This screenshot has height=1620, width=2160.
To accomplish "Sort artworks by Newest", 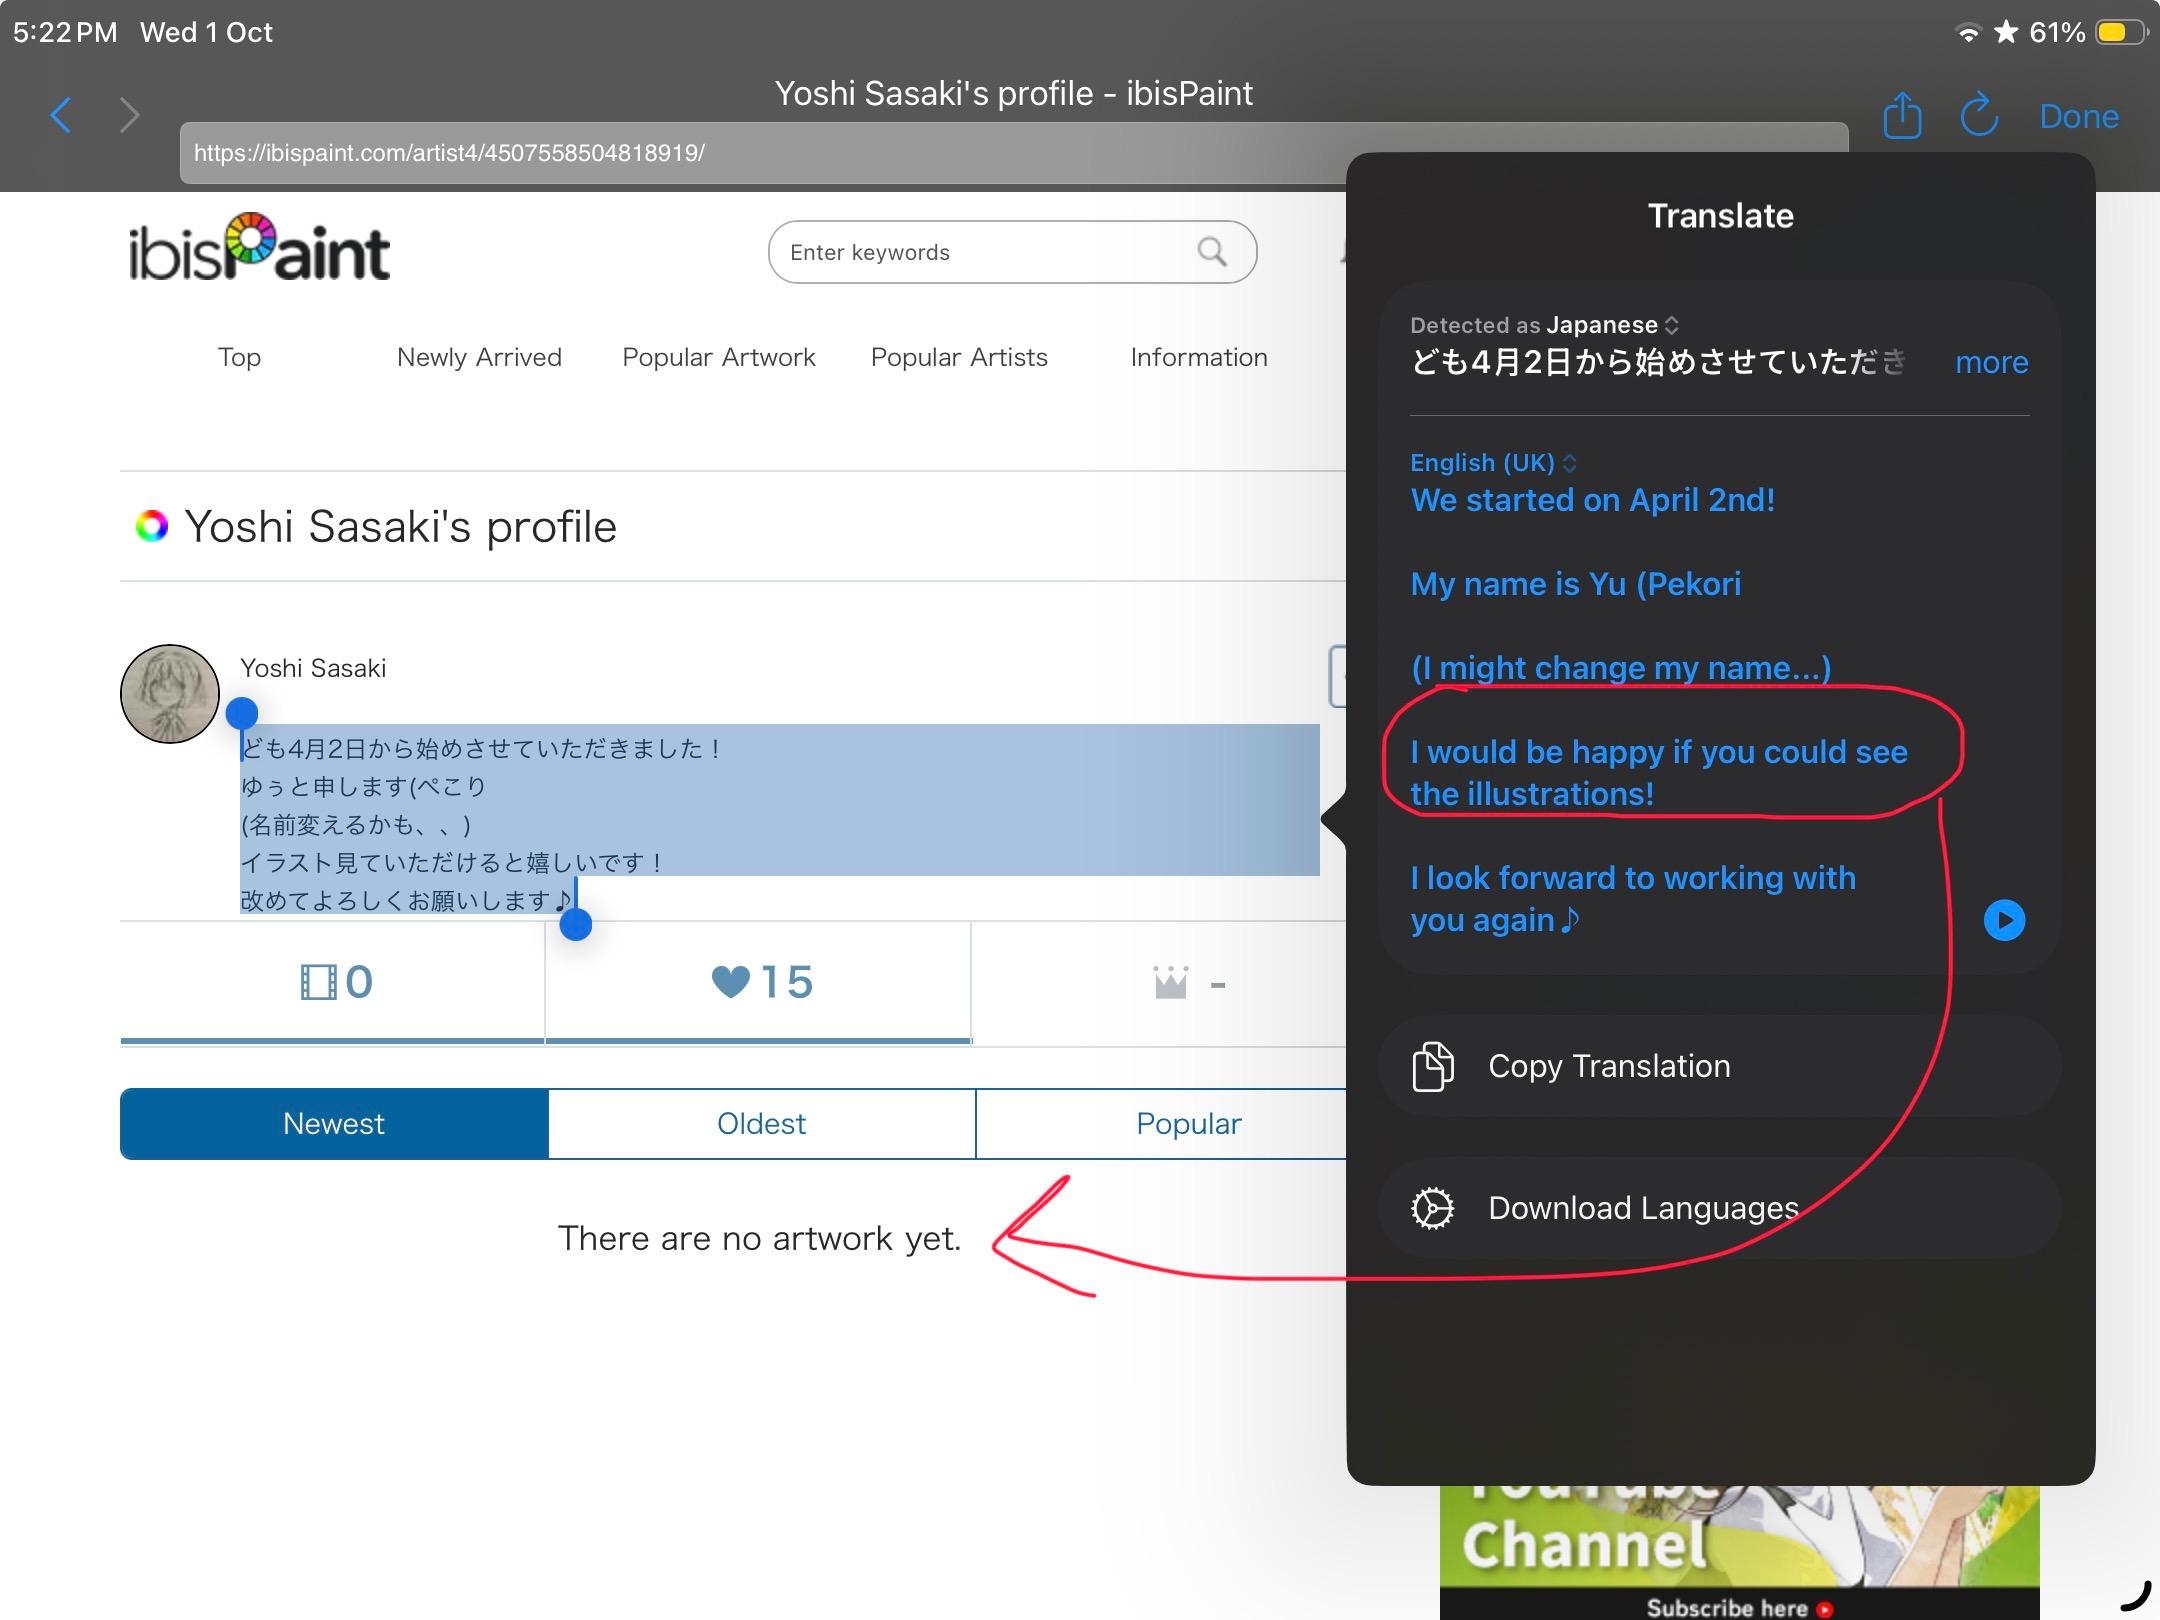I will point(334,1124).
